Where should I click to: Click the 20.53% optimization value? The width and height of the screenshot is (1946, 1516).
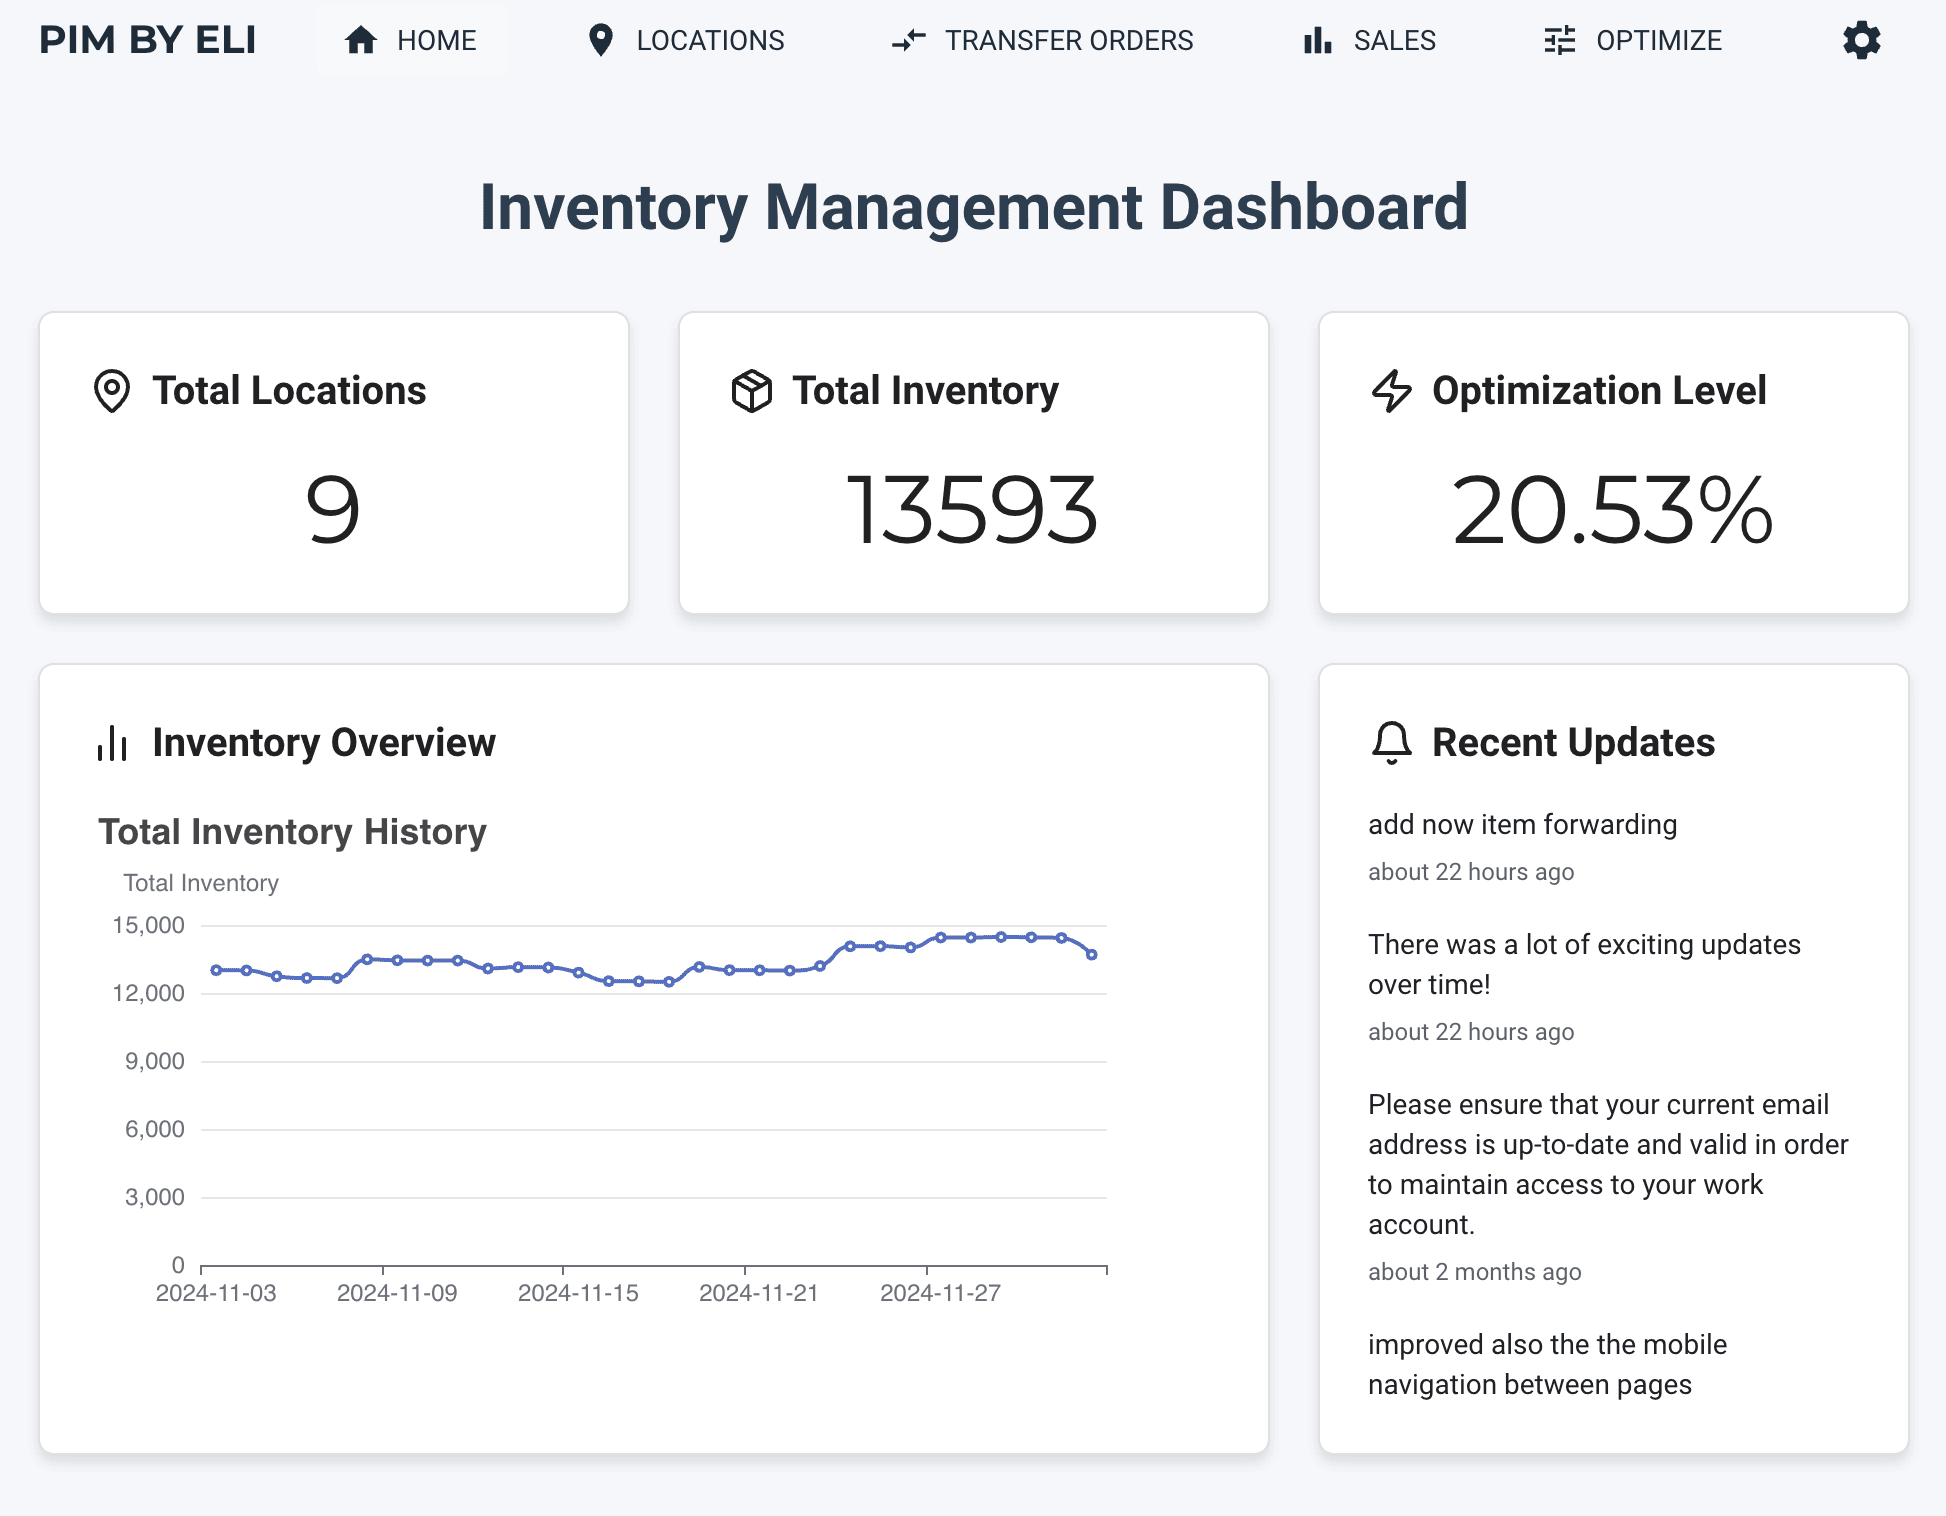click(1613, 510)
